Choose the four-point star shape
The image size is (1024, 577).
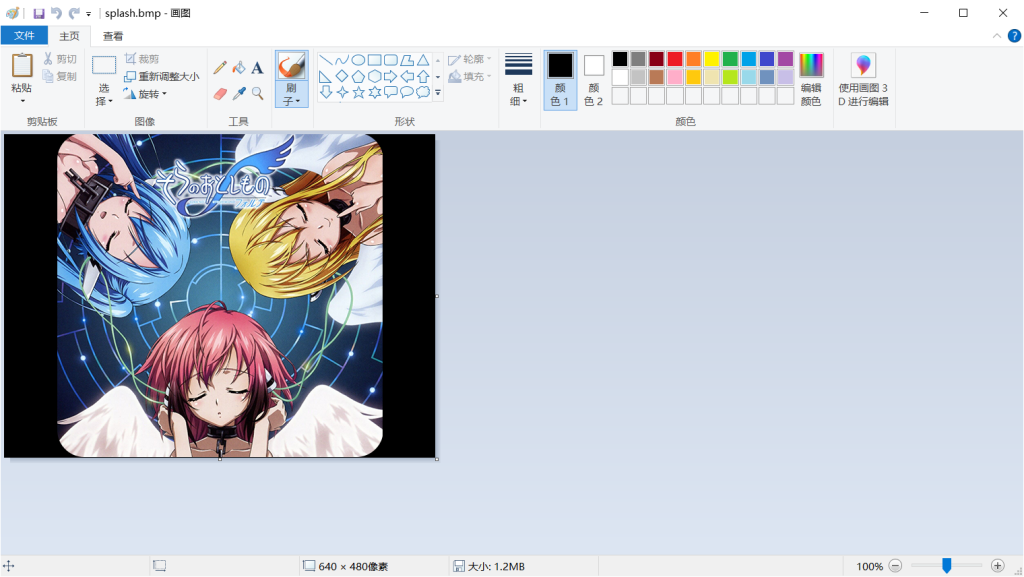click(342, 92)
